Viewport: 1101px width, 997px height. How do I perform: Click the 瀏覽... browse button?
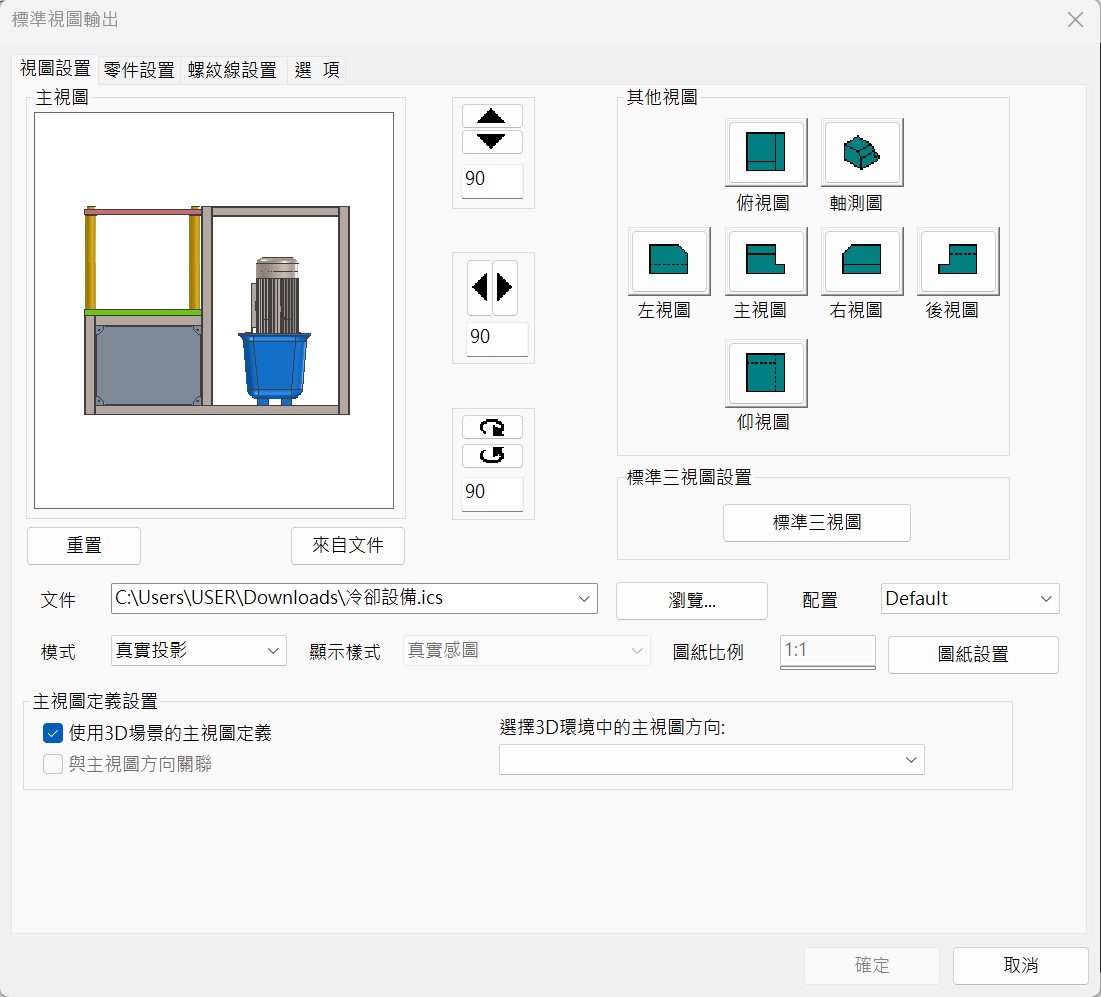[x=691, y=600]
